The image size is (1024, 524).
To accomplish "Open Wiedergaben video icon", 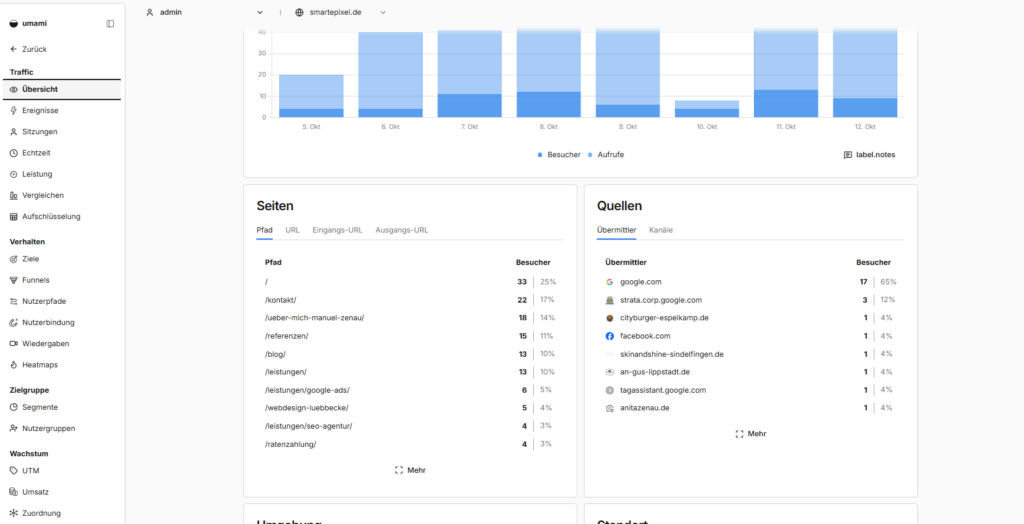I will click(14, 343).
